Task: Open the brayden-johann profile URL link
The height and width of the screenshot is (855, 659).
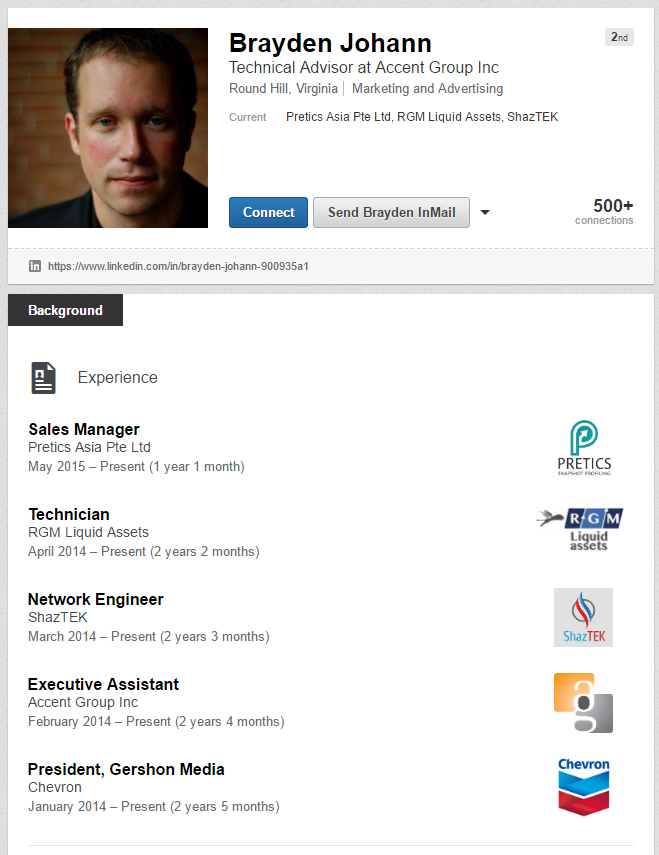Action: (x=178, y=266)
